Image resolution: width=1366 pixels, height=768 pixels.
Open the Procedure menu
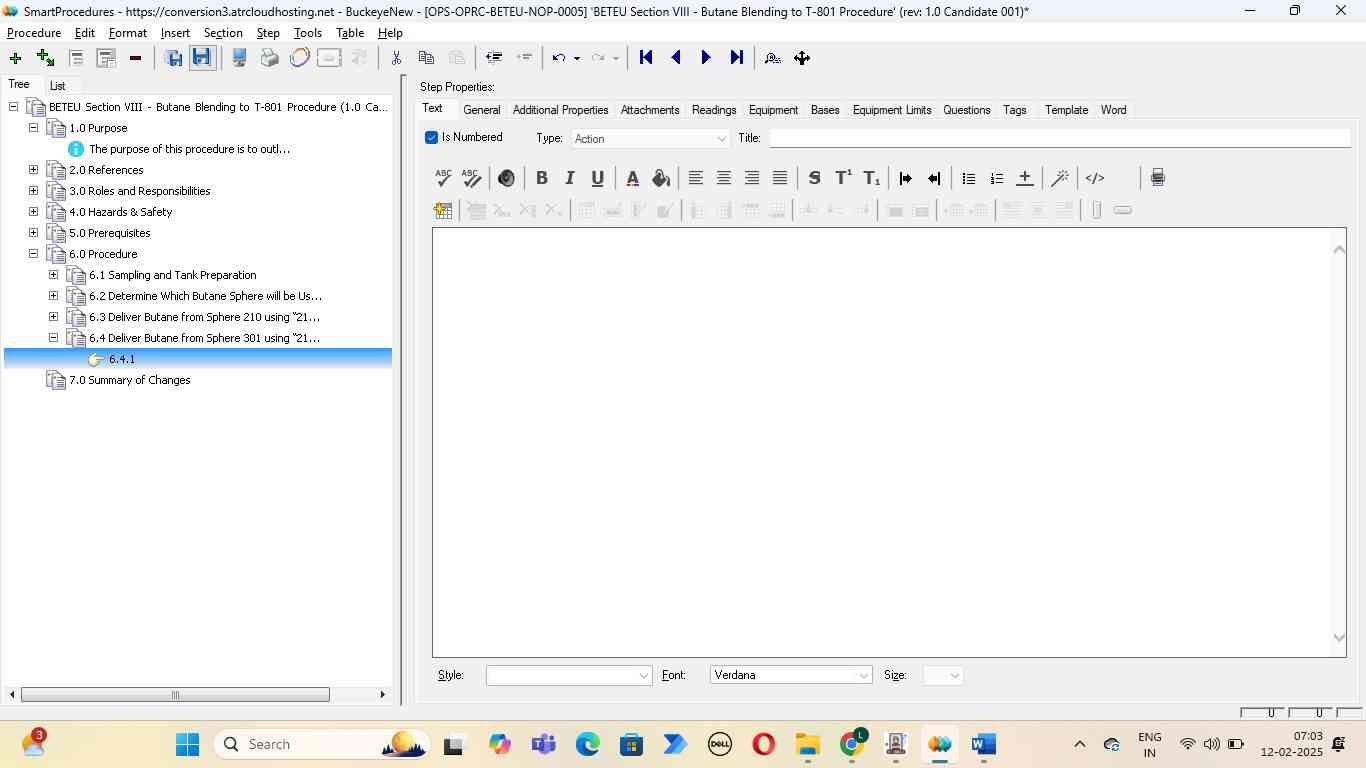34,33
